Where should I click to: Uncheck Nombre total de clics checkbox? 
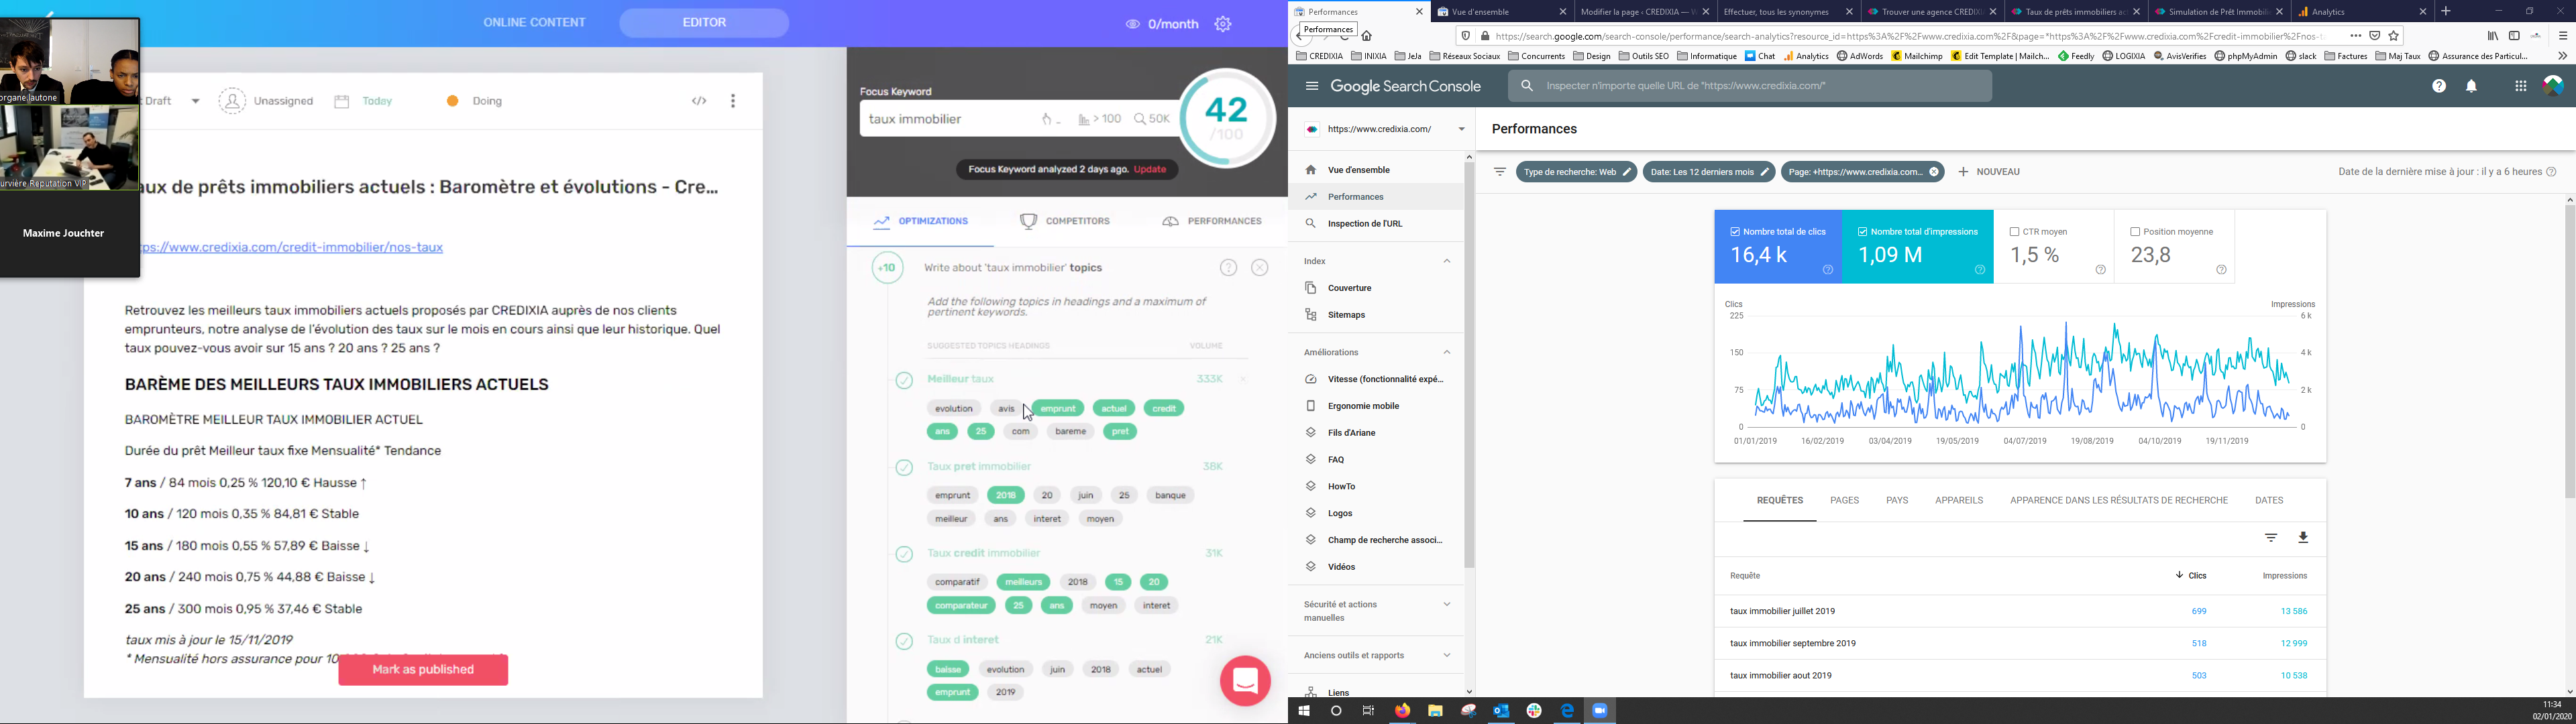(1735, 232)
